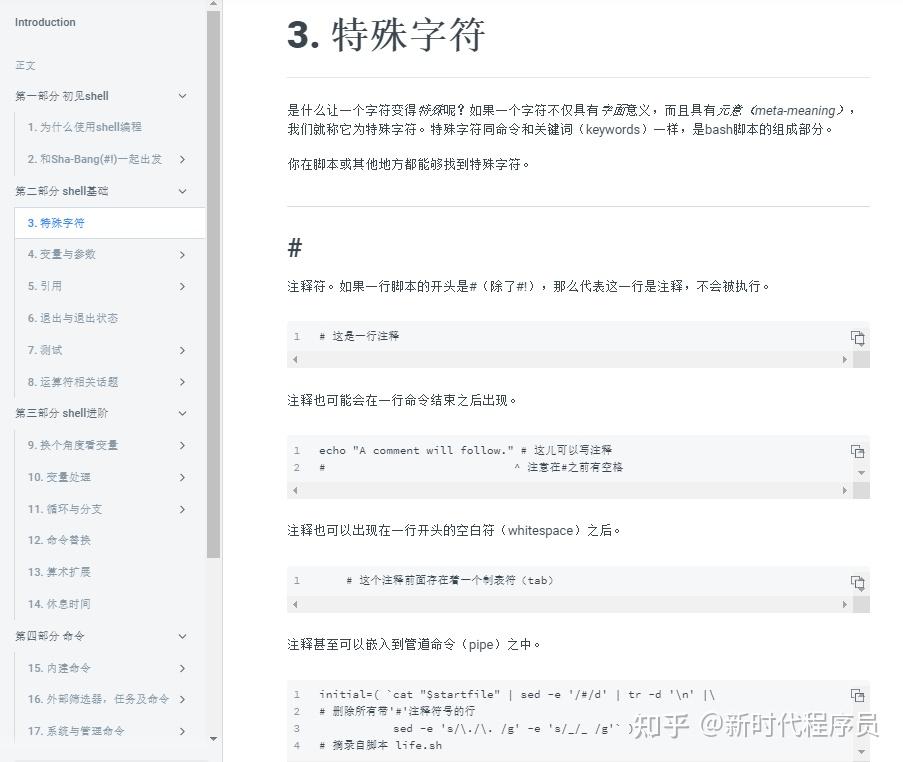Copy the "这是一行注释" code snippet

pyautogui.click(x=857, y=338)
